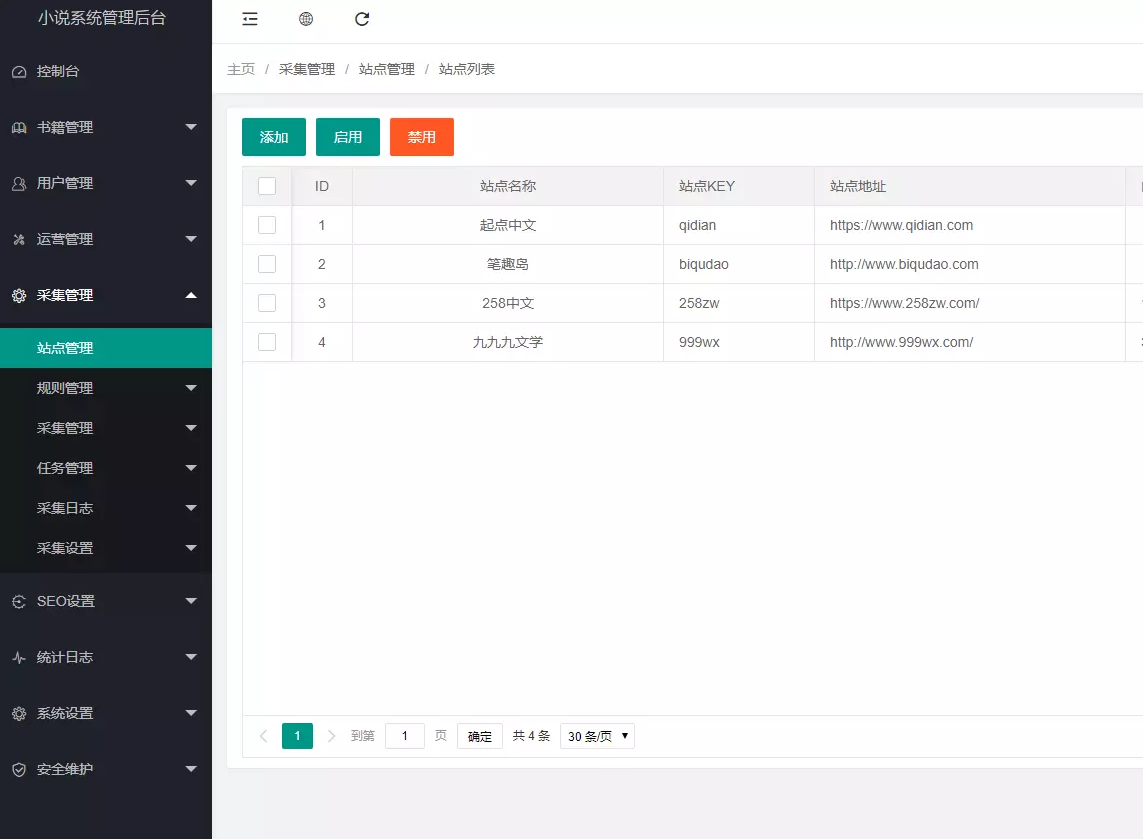Open 采集日志 submenu item

click(x=106, y=508)
